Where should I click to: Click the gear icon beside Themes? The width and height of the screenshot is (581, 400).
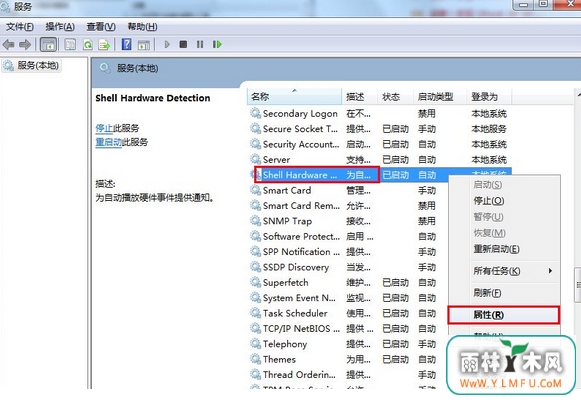coord(255,359)
